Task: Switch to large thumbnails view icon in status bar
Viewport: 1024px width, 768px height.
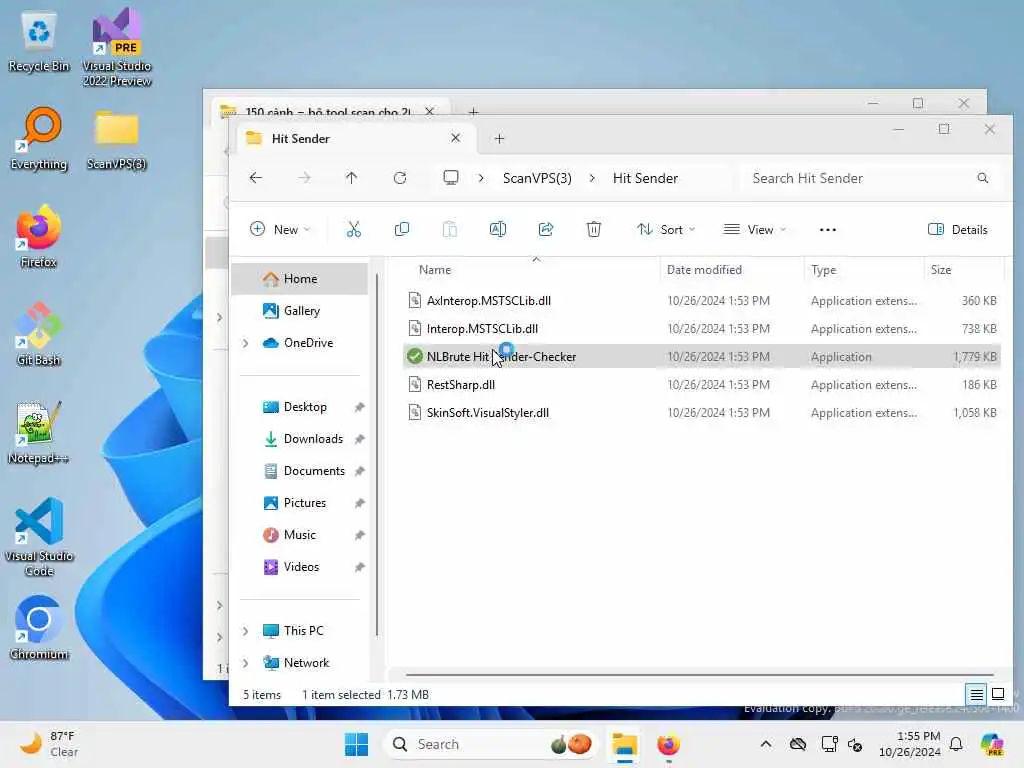Action: pos(998,694)
